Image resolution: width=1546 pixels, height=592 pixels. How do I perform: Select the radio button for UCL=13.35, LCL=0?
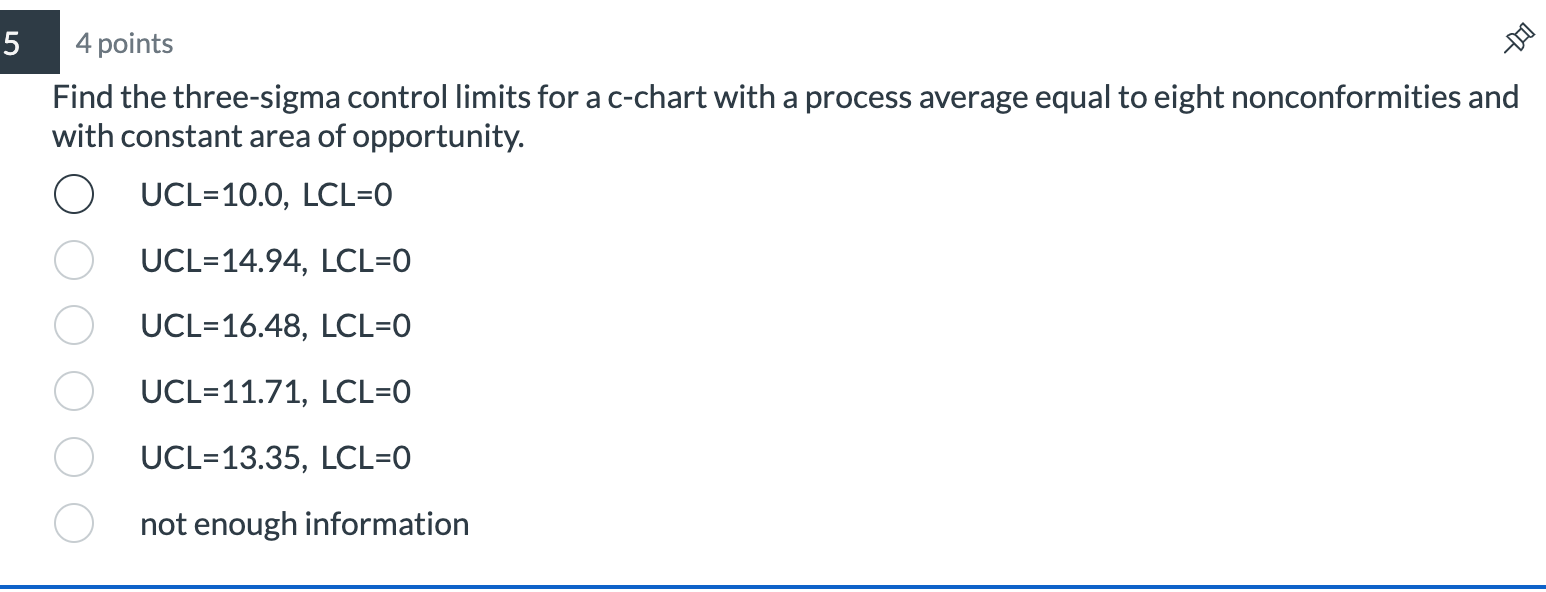tap(74, 457)
